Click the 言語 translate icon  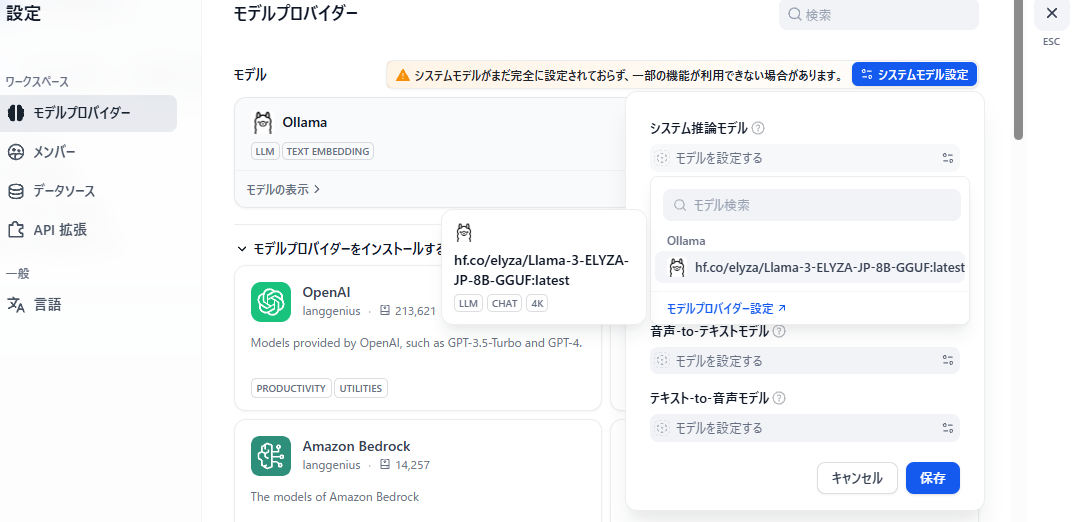16,305
